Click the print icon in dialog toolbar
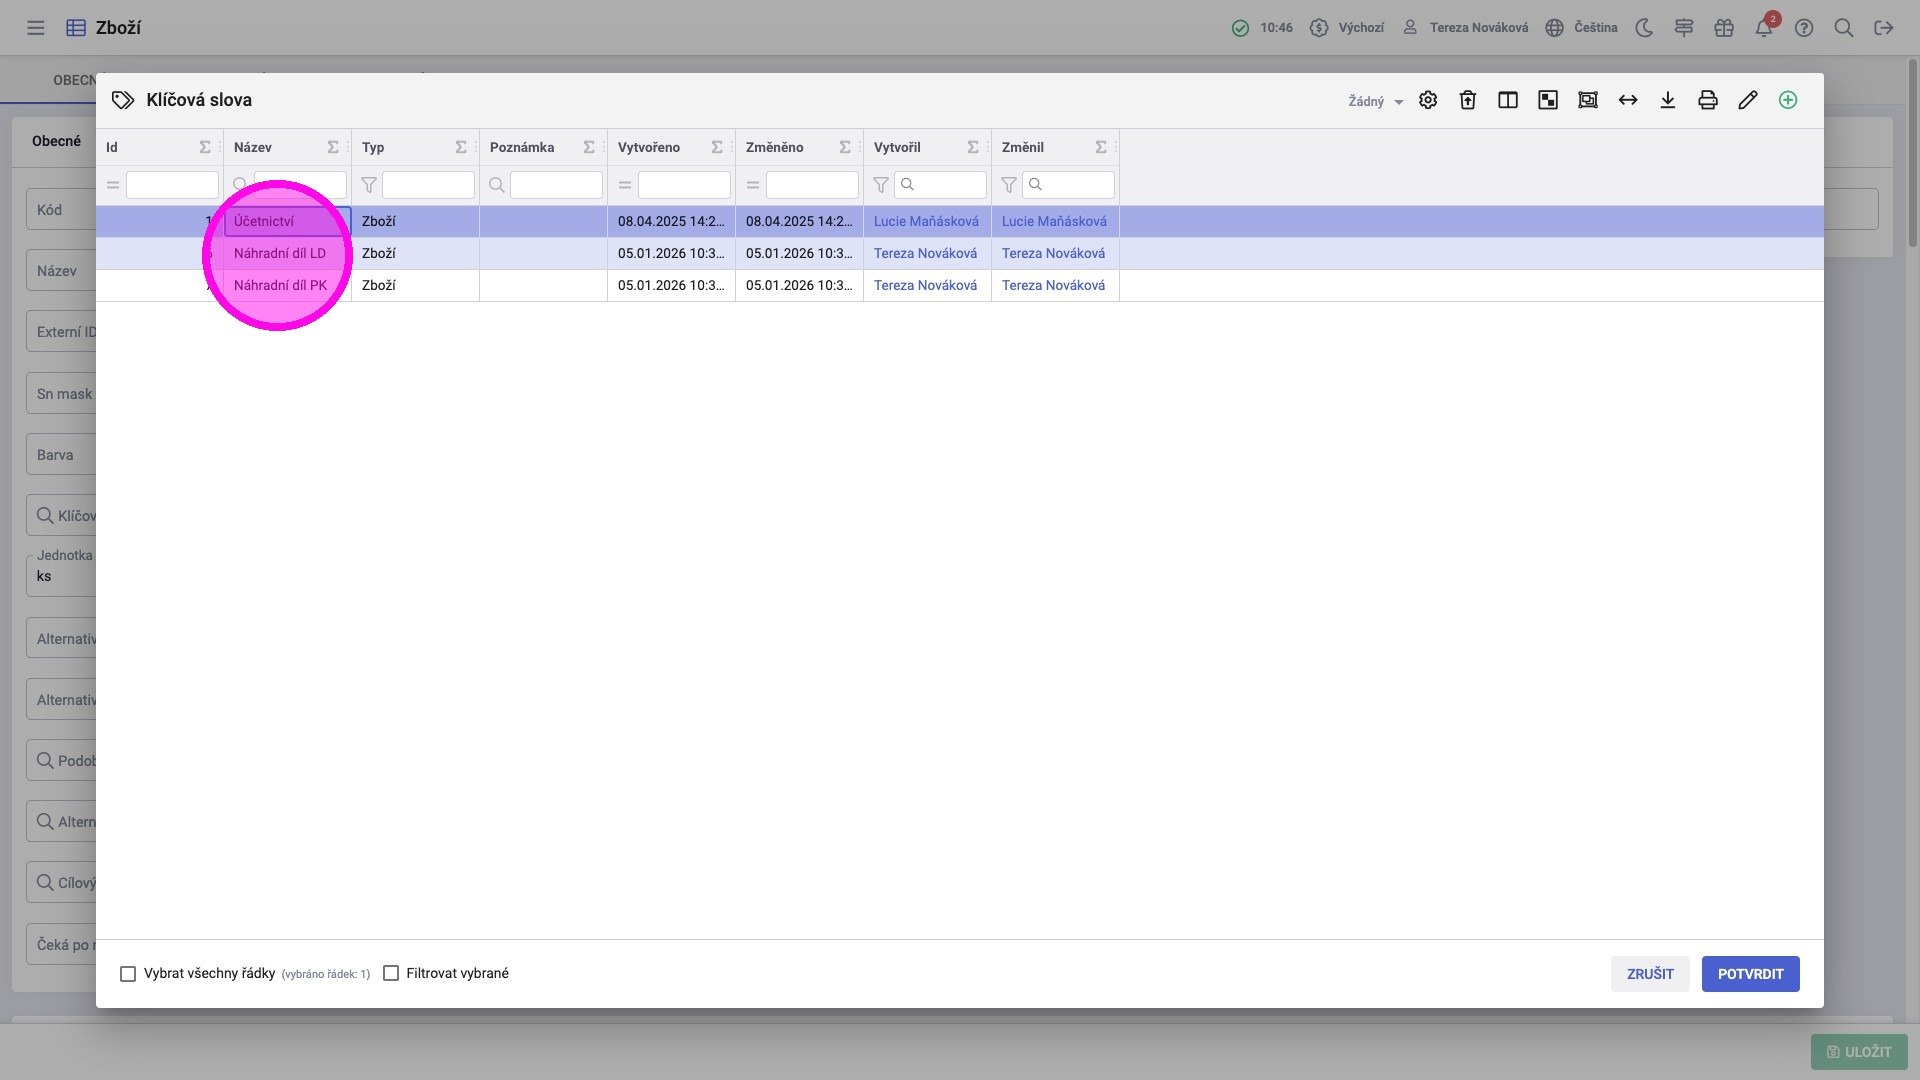This screenshot has height=1080, width=1920. (1707, 100)
